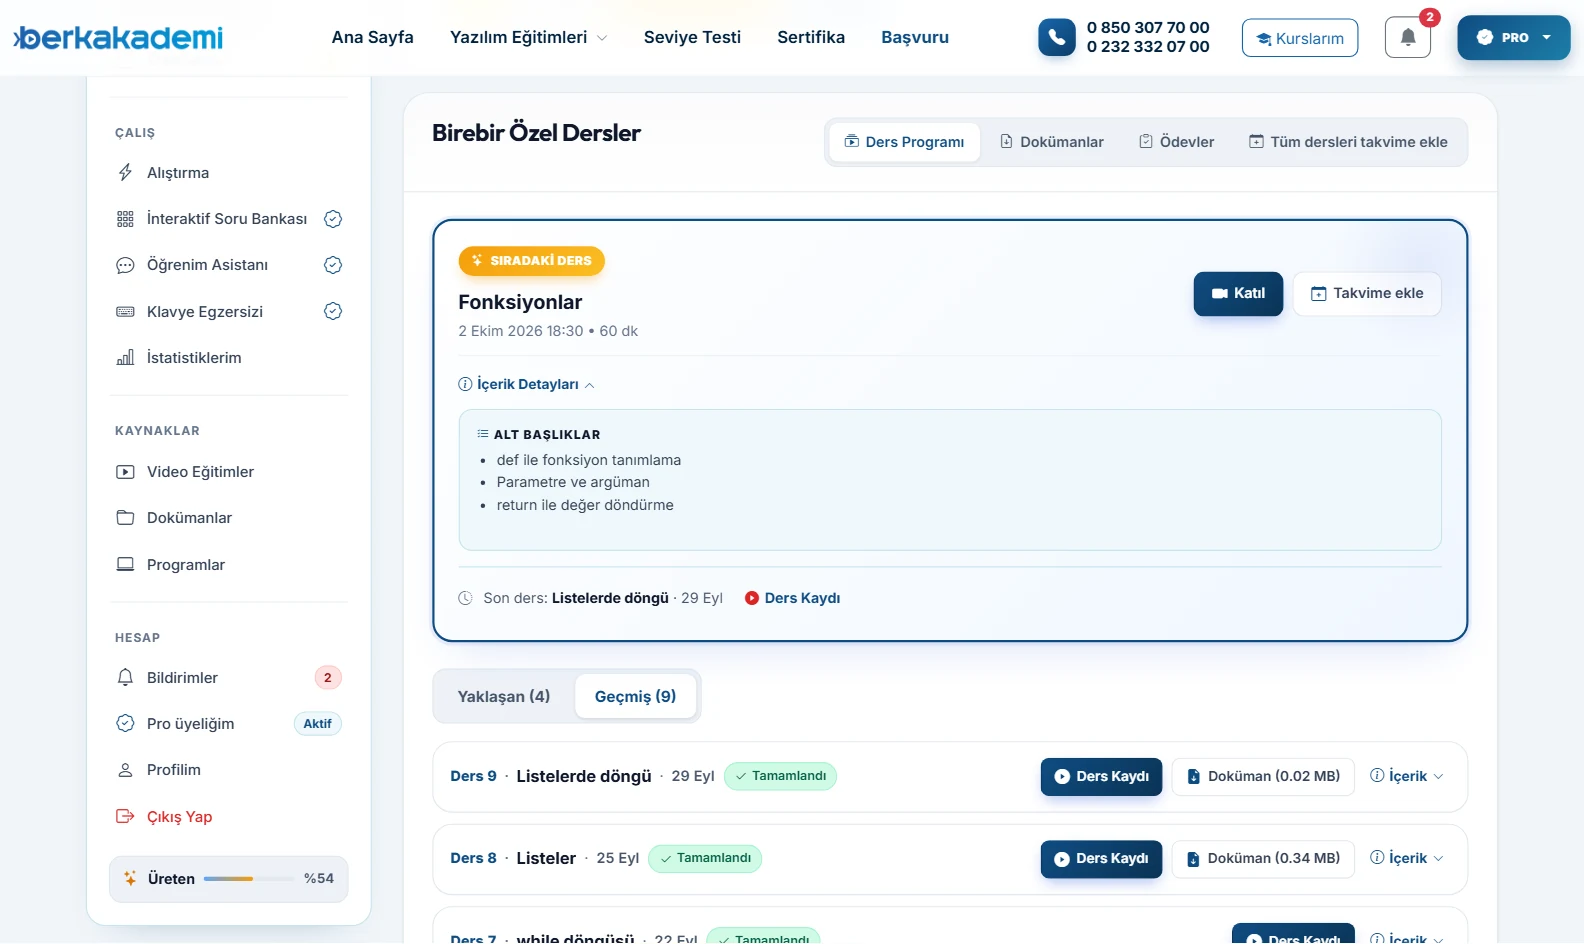1584x944 pixels.
Task: Select the Yaklaşan (4) tab
Action: 504,696
